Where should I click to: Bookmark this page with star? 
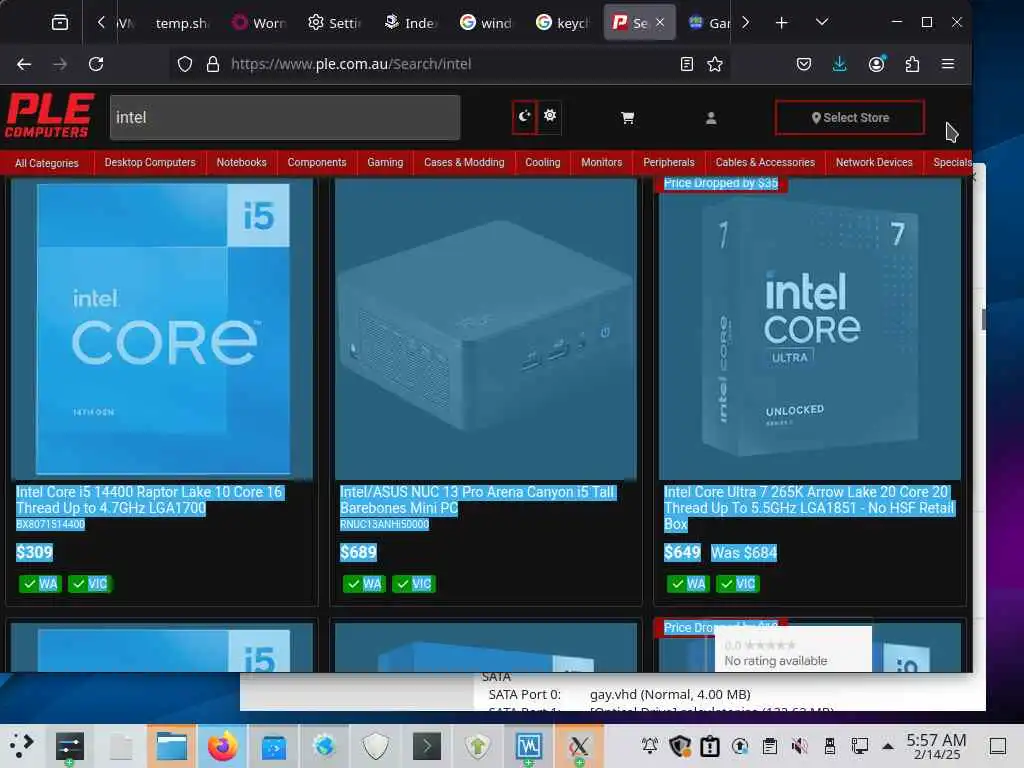(715, 64)
